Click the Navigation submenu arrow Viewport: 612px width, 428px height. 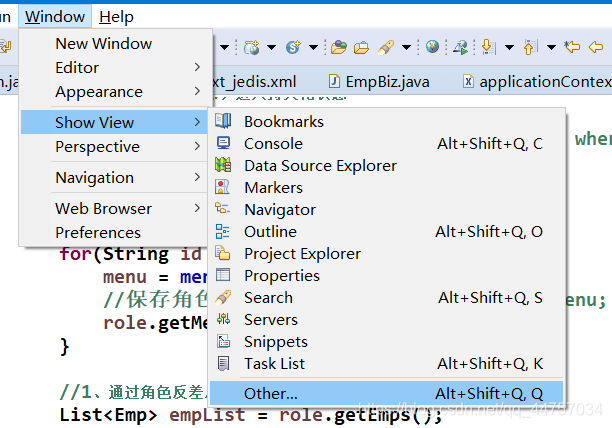(x=197, y=177)
